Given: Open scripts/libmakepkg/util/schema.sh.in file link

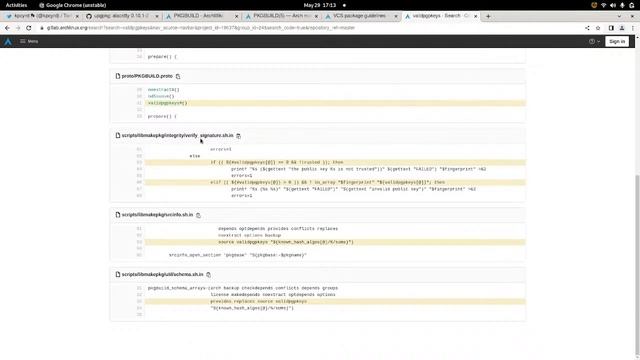Looking at the screenshot, I should point(162,274).
